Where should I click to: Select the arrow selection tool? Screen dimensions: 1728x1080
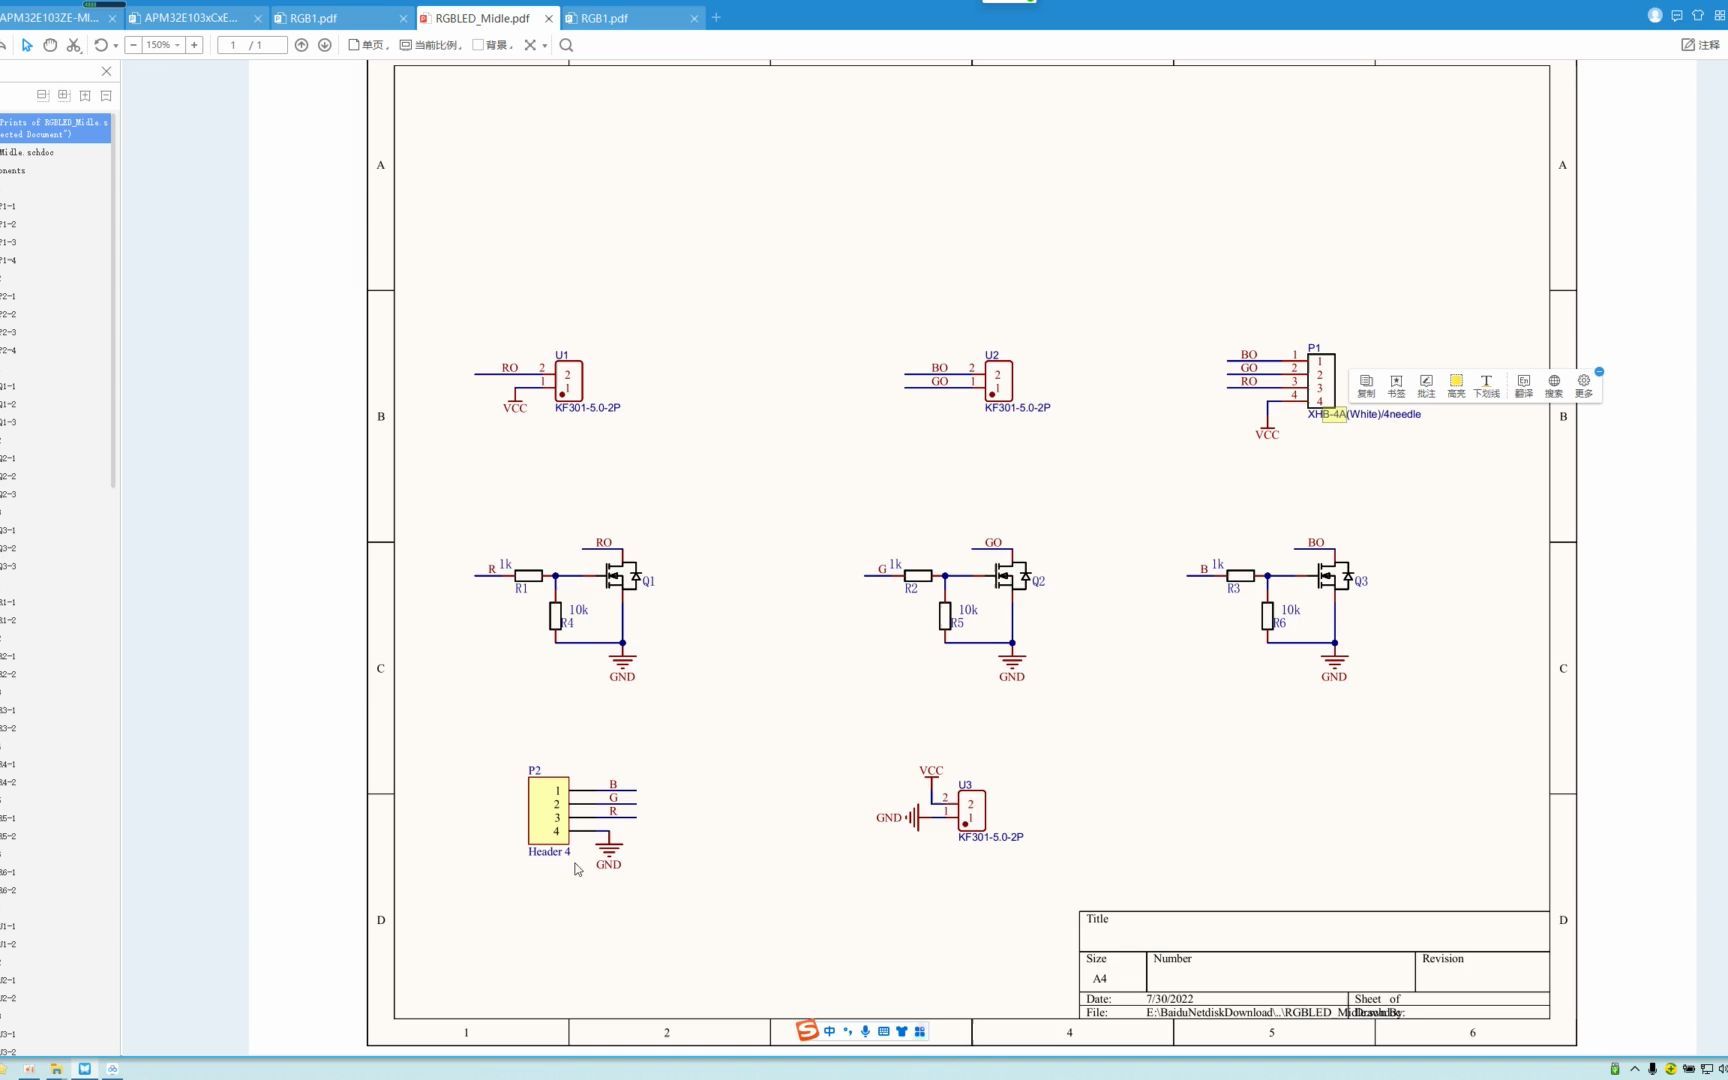[27, 45]
